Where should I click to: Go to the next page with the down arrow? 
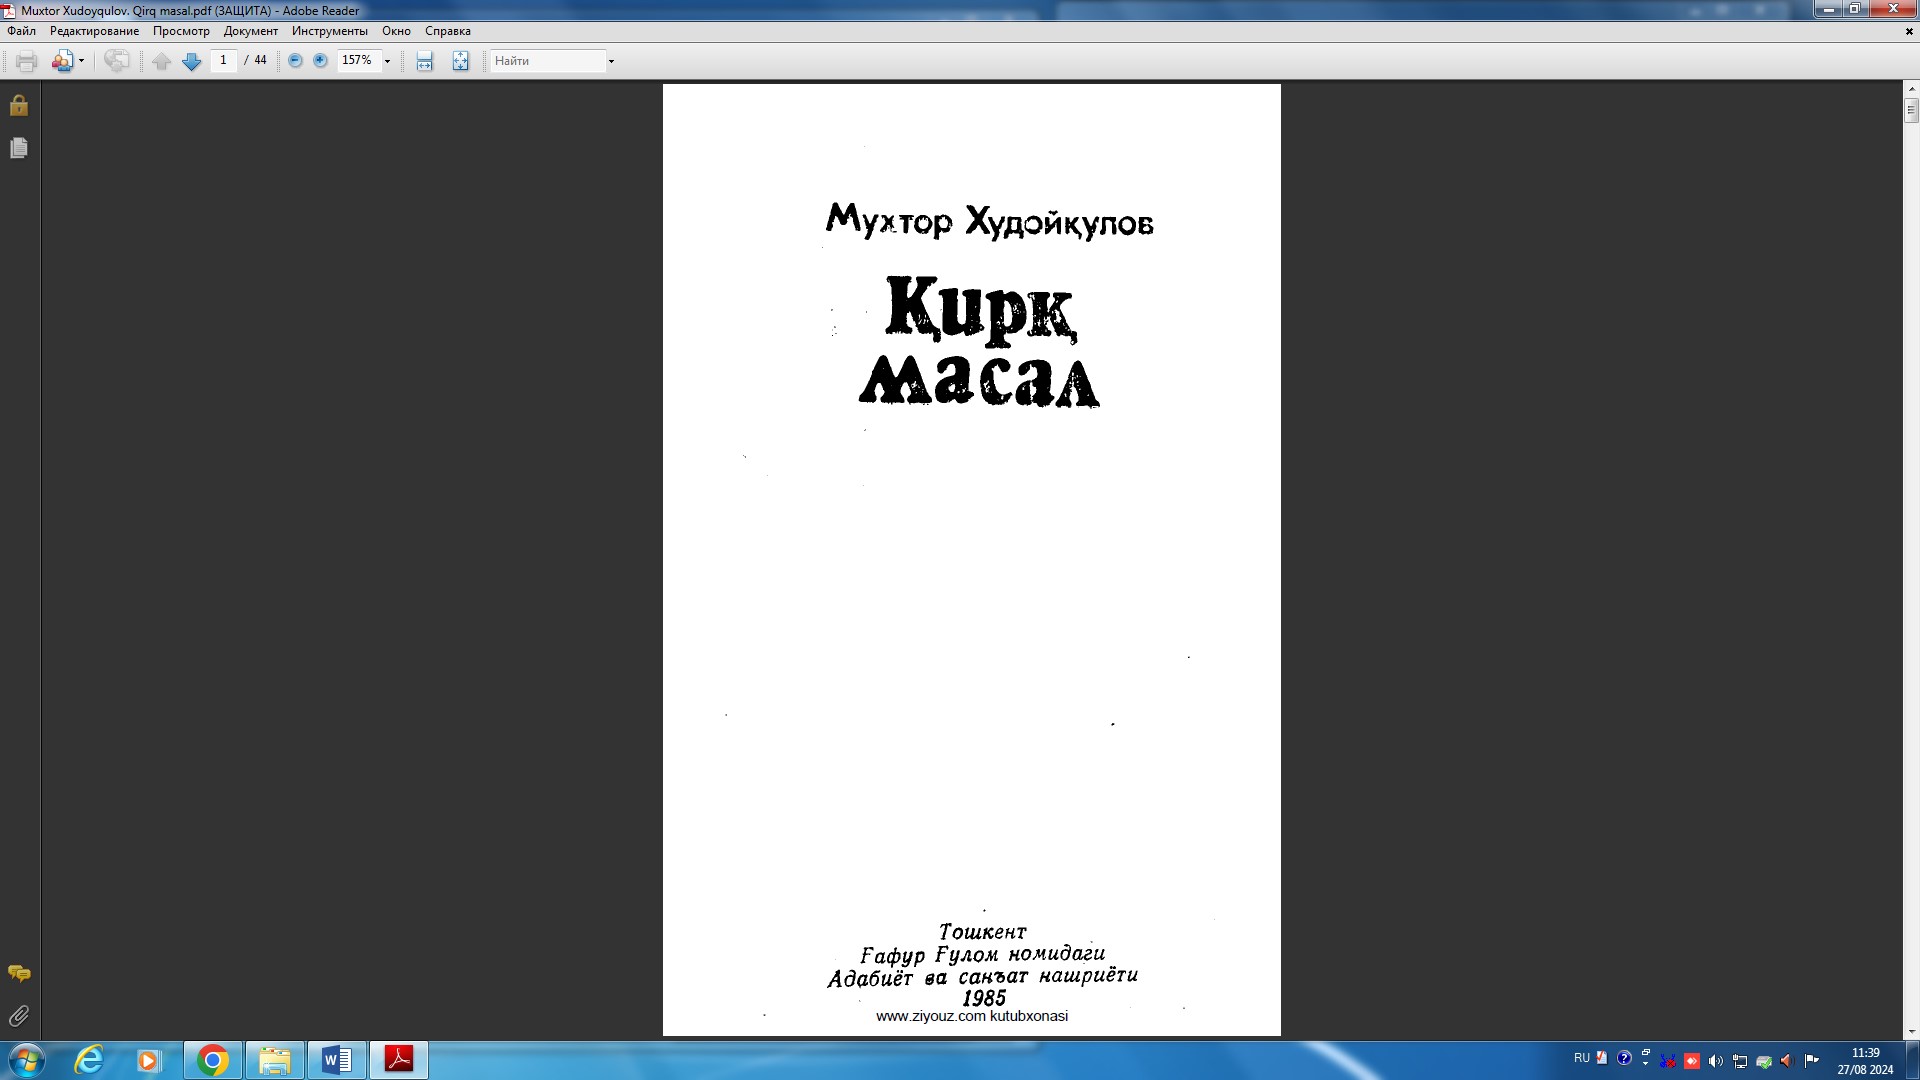[192, 61]
